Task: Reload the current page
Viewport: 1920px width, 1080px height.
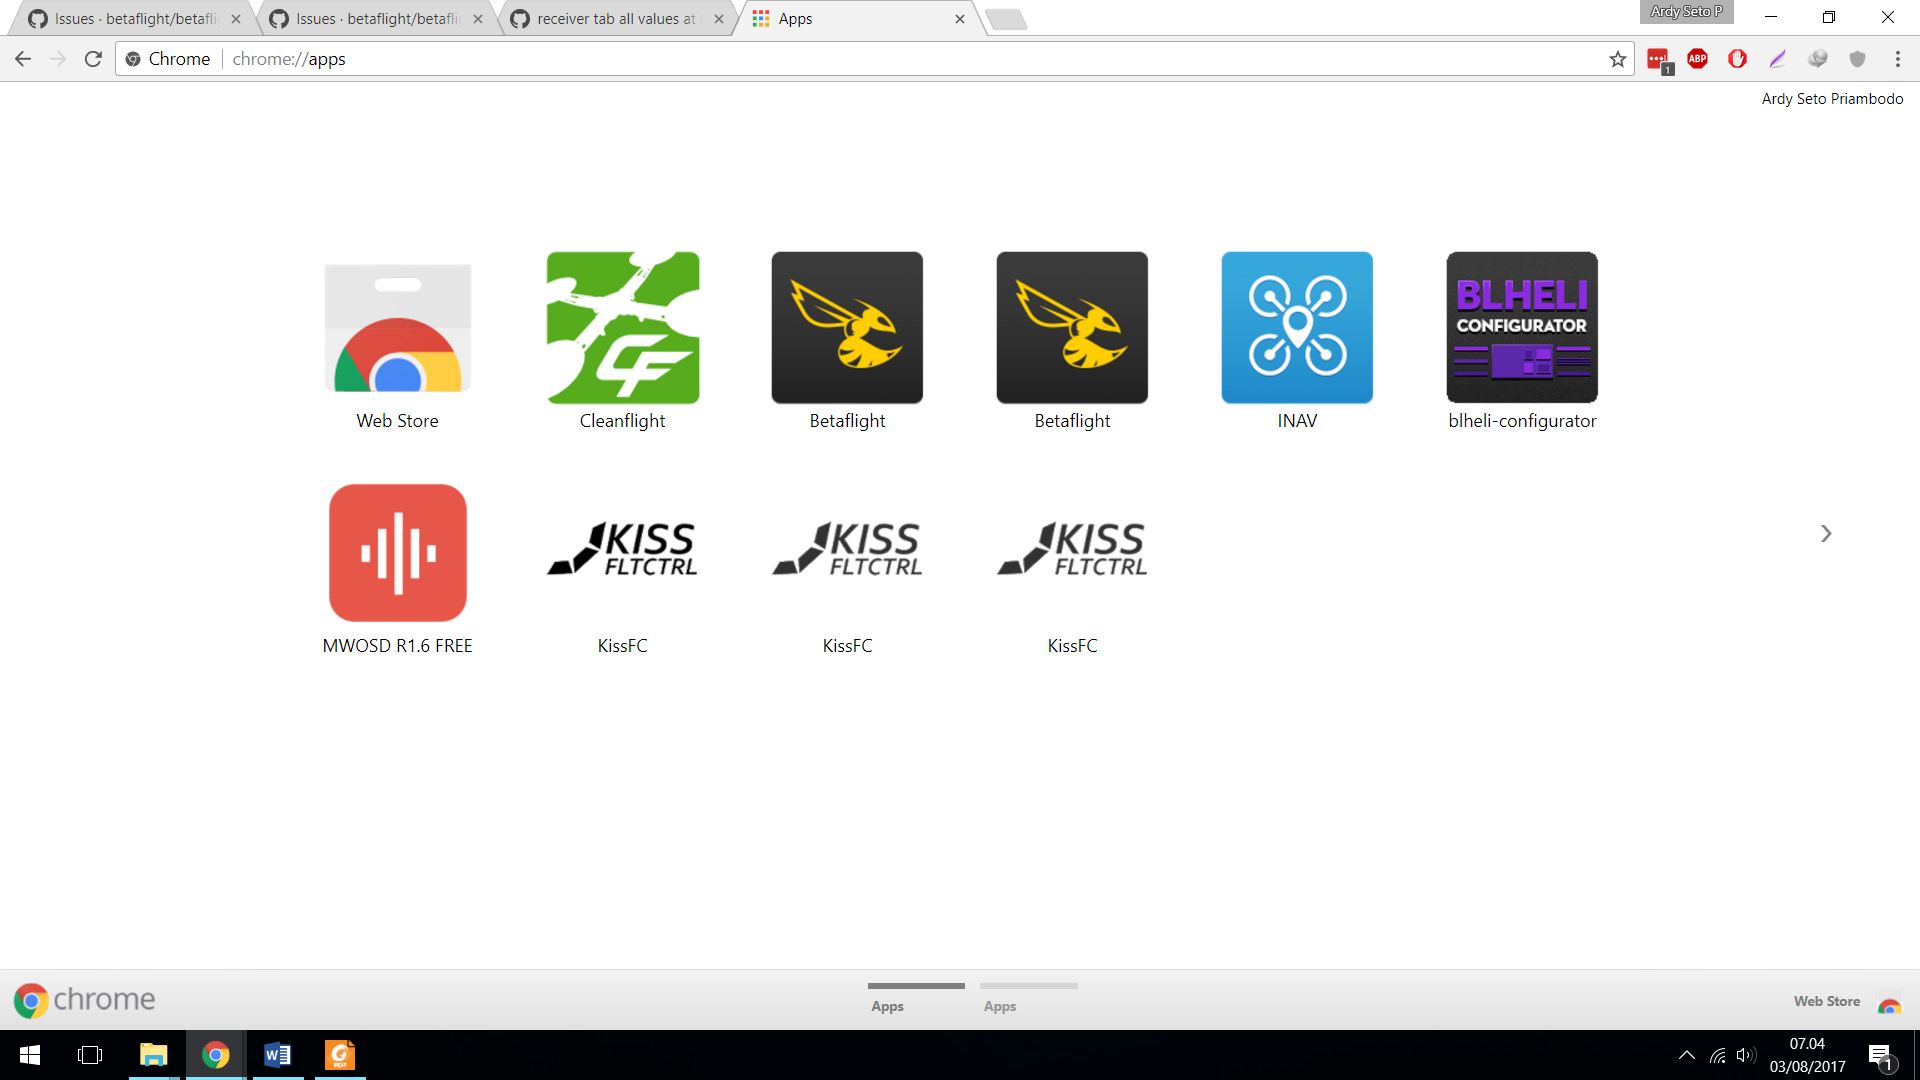Action: pyautogui.click(x=93, y=59)
